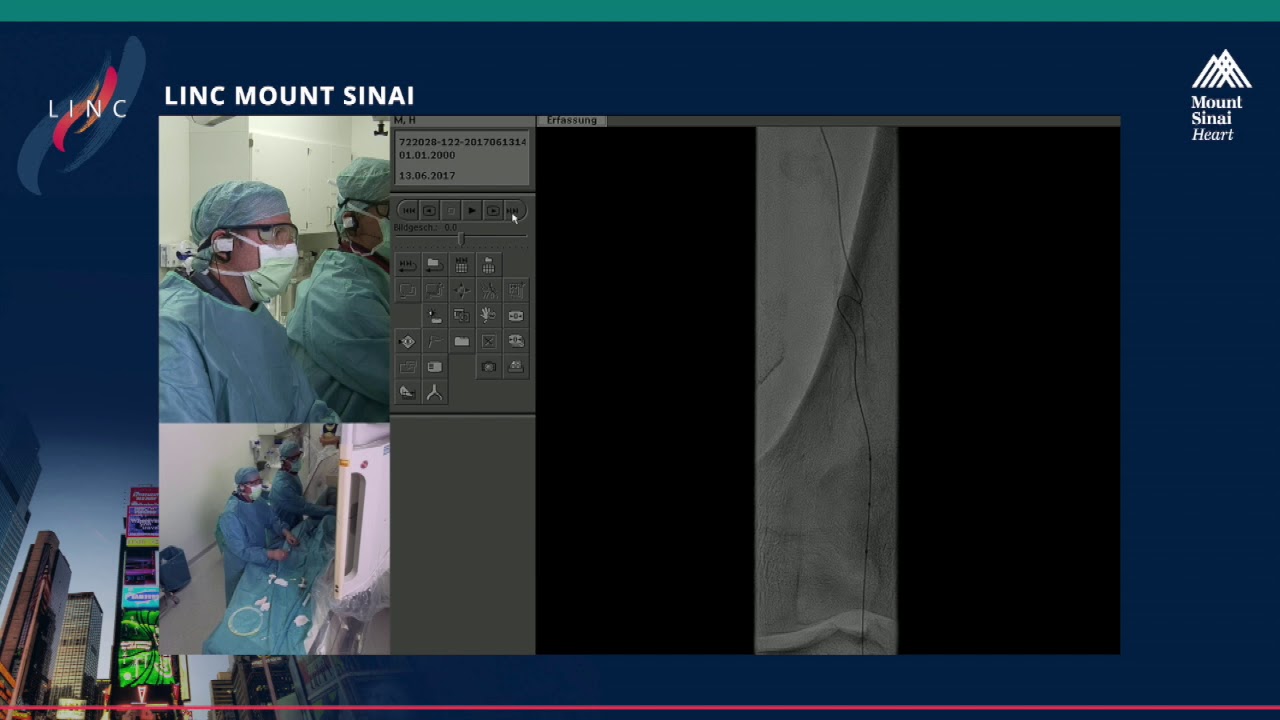
Task: Switch to the Erfassung tab
Action: [572, 120]
